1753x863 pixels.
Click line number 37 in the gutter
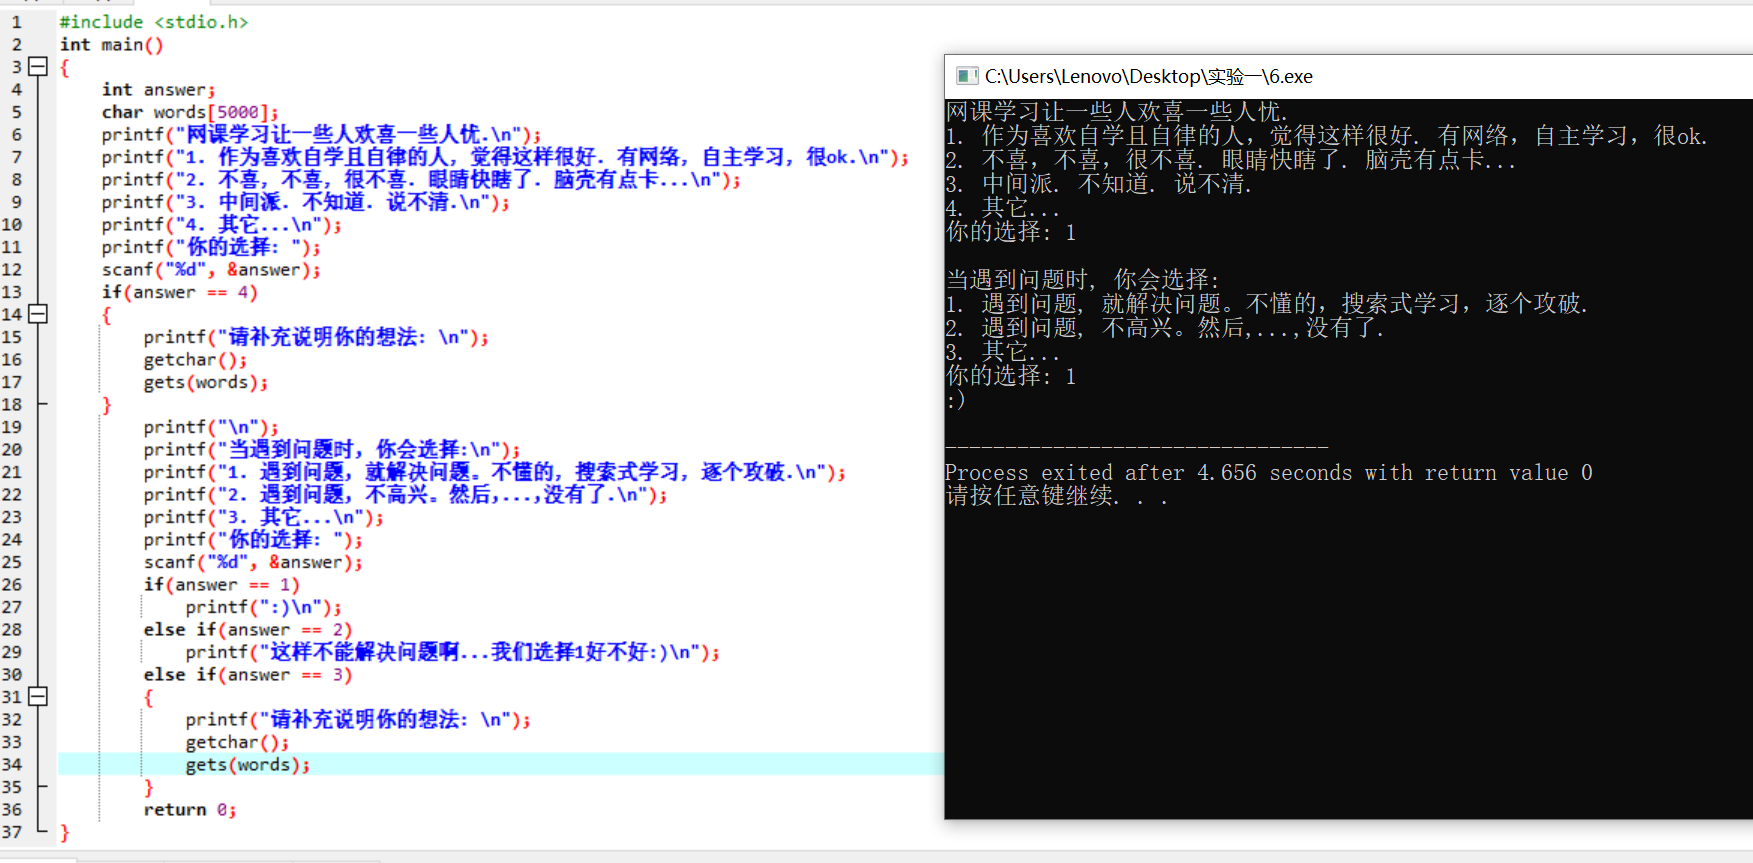(12, 832)
